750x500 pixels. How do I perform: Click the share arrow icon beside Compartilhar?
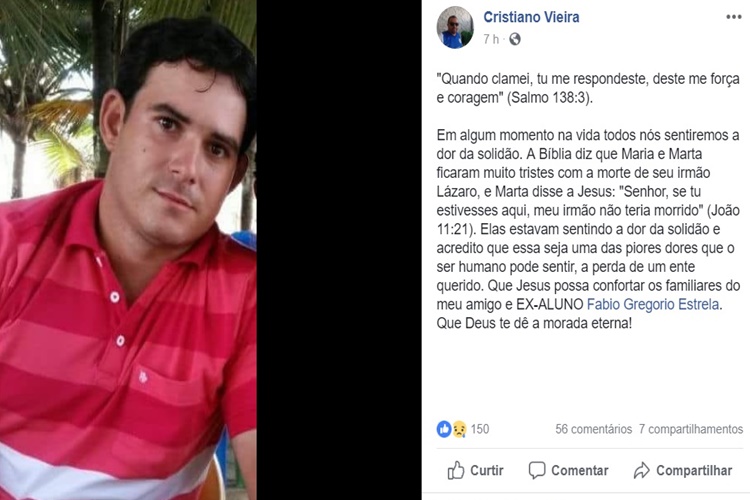641,470
